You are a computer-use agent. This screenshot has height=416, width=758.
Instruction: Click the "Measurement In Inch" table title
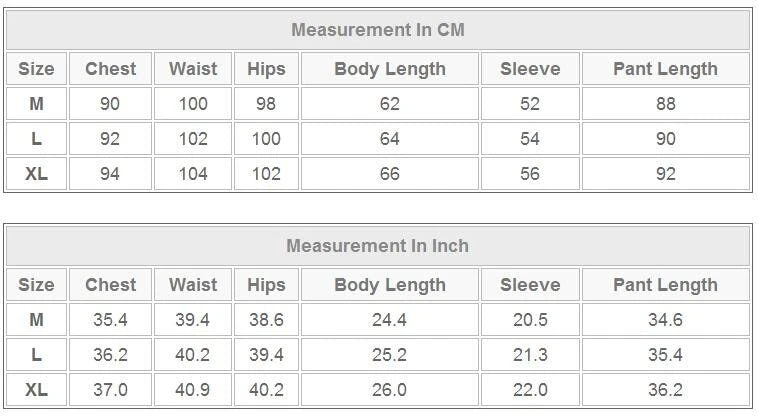click(378, 246)
